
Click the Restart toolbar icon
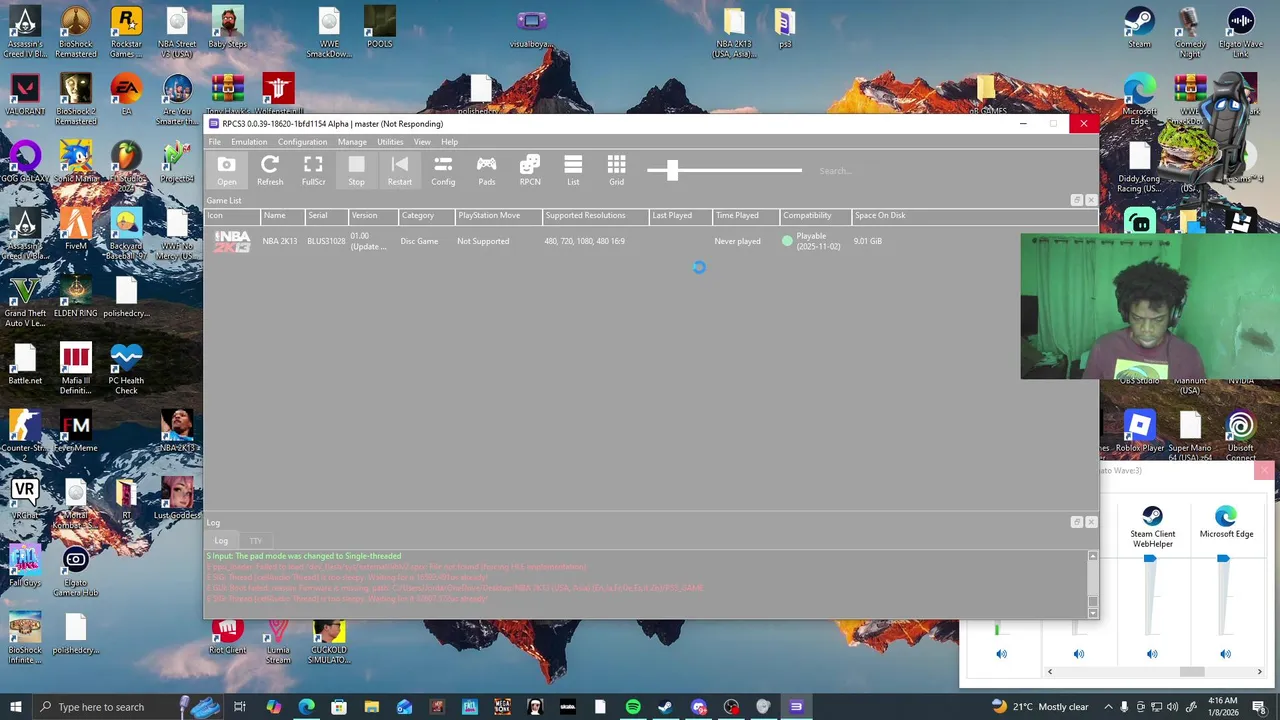click(x=400, y=170)
